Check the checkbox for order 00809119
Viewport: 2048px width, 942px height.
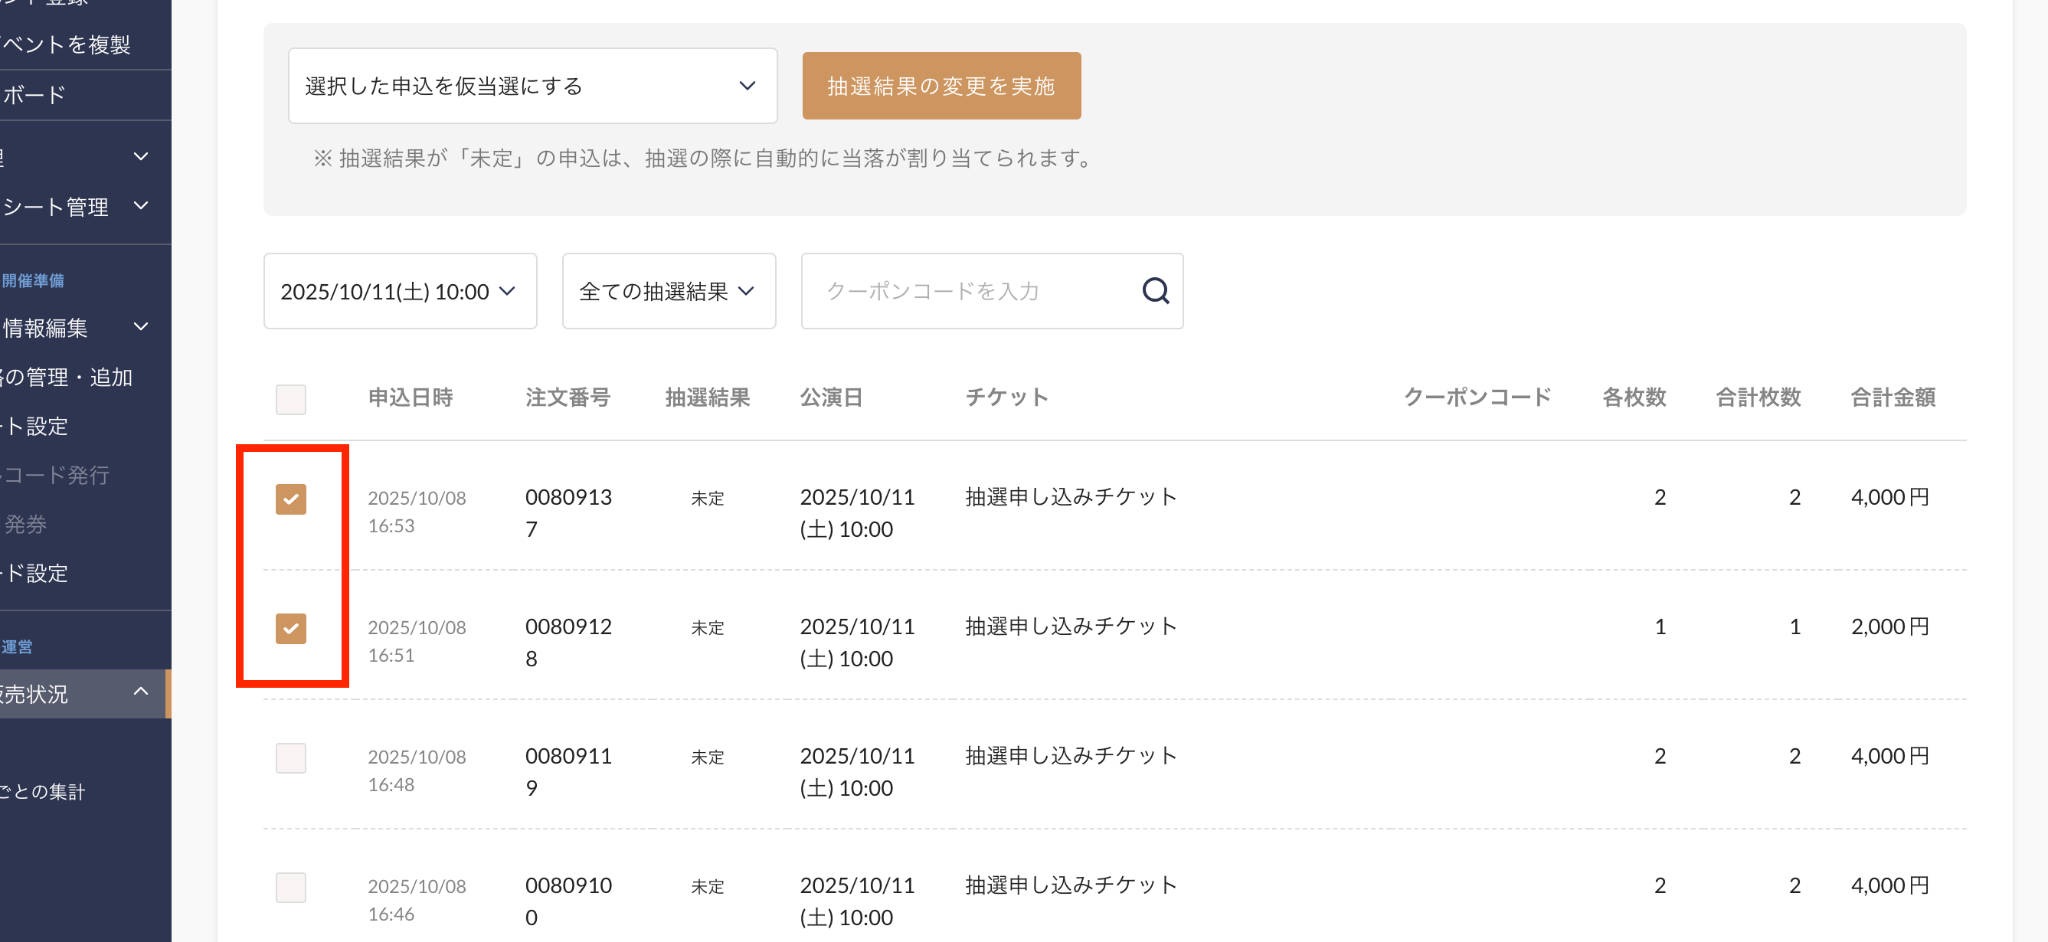pos(291,758)
